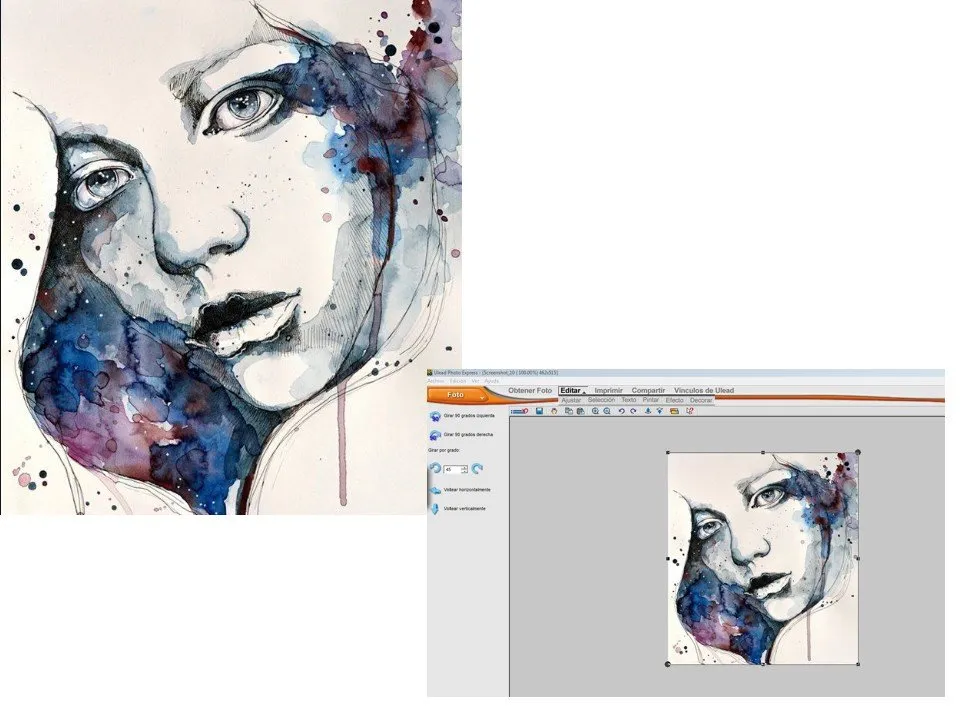This screenshot has height=720, width=960.
Task: Rotate clockwise by degree arrow icon
Action: pyautogui.click(x=477, y=469)
